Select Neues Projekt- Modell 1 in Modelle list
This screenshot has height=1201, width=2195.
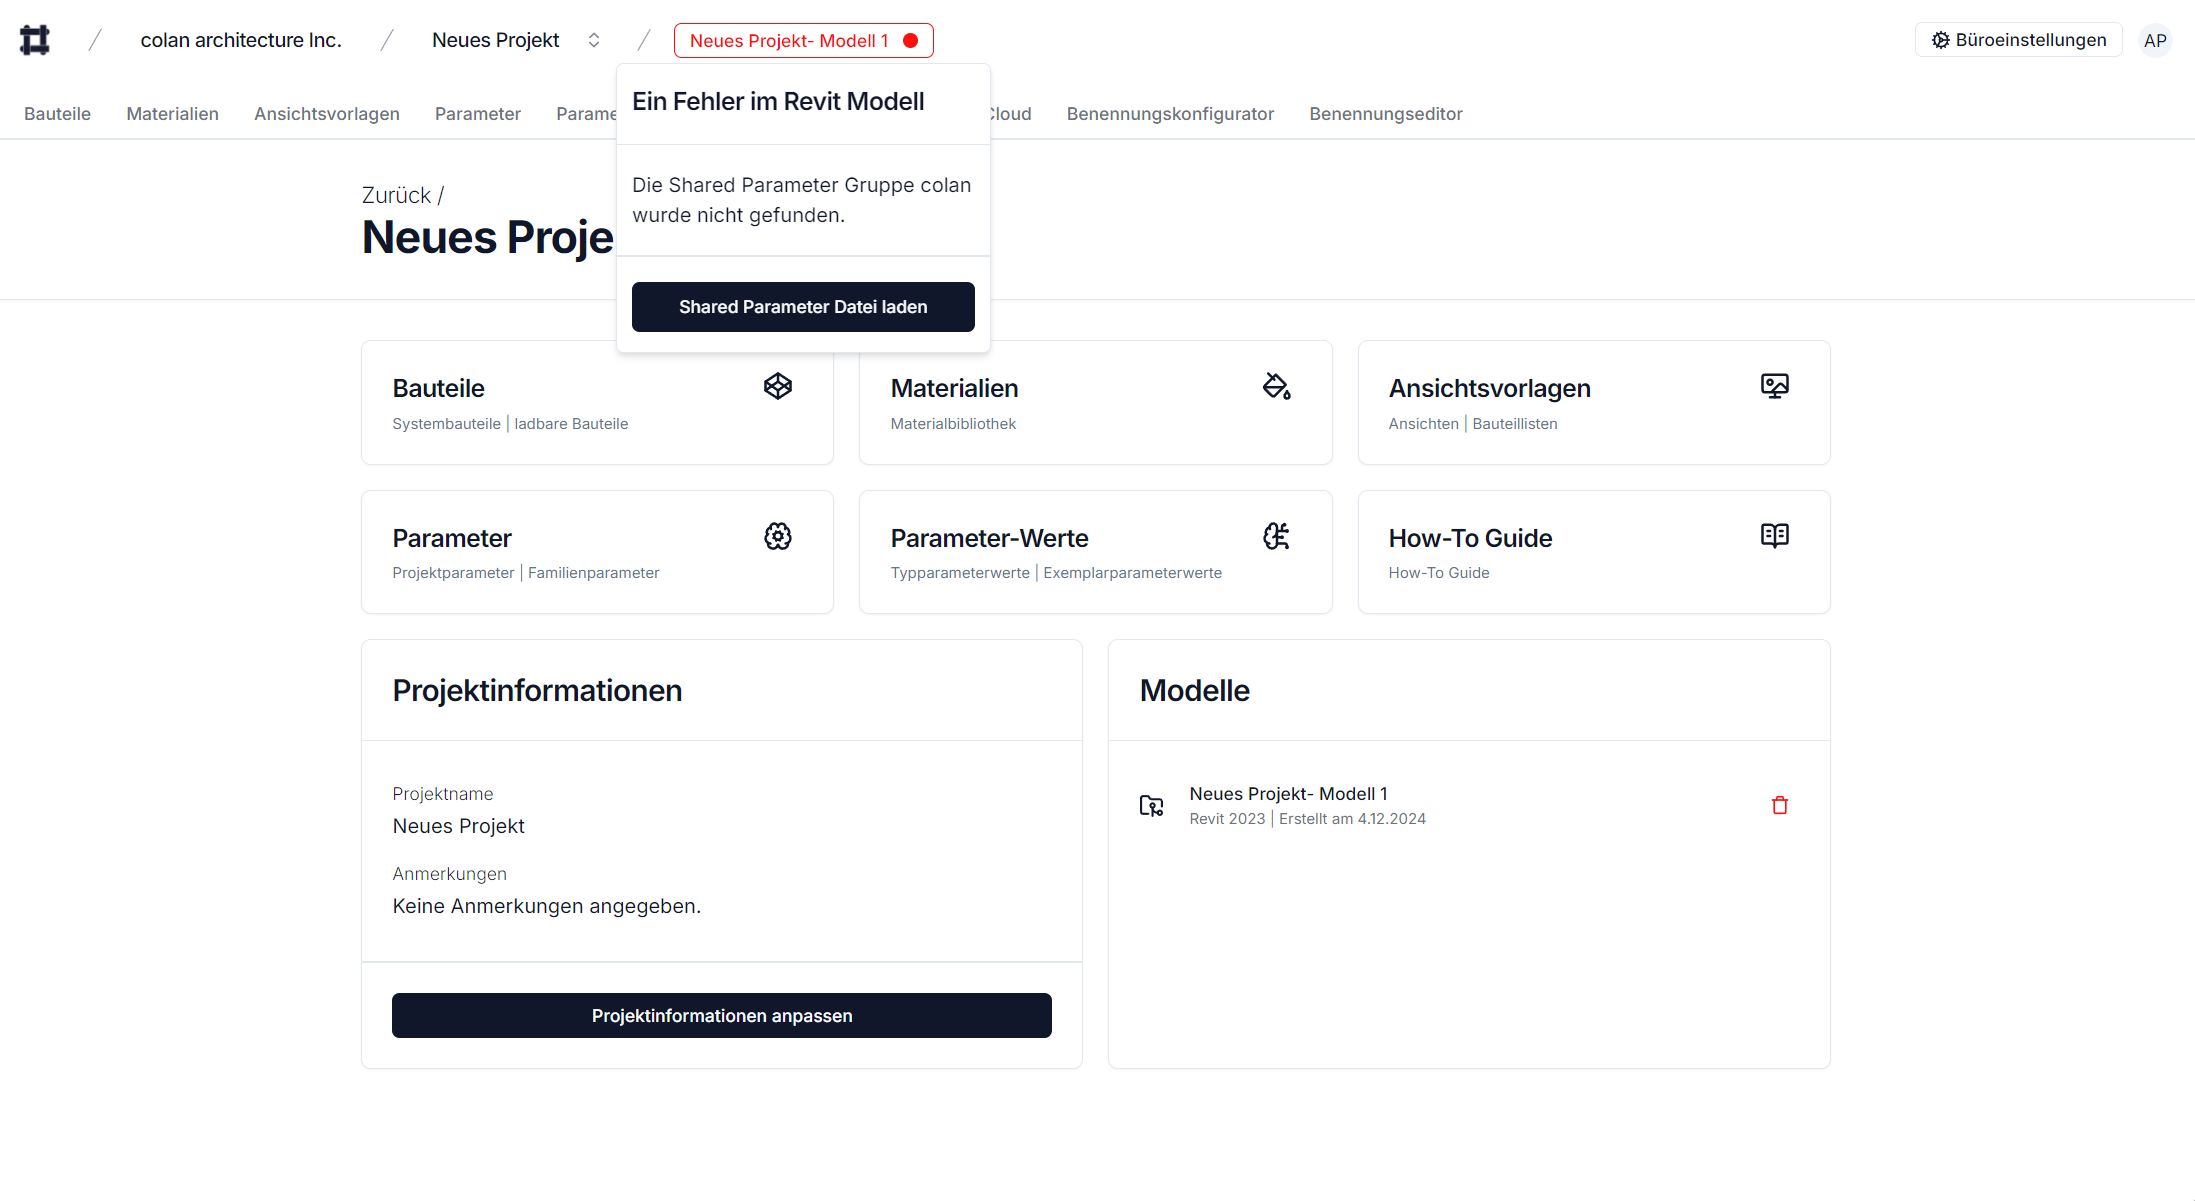click(1288, 794)
